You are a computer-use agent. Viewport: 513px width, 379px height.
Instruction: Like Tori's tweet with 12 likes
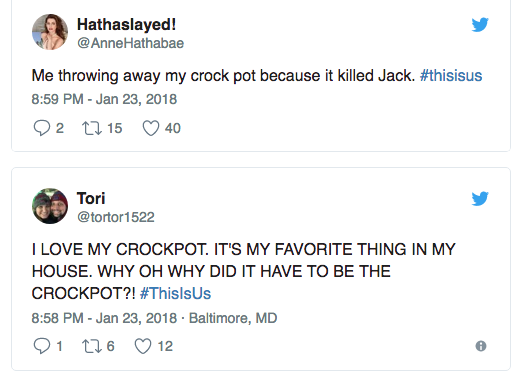tap(143, 346)
